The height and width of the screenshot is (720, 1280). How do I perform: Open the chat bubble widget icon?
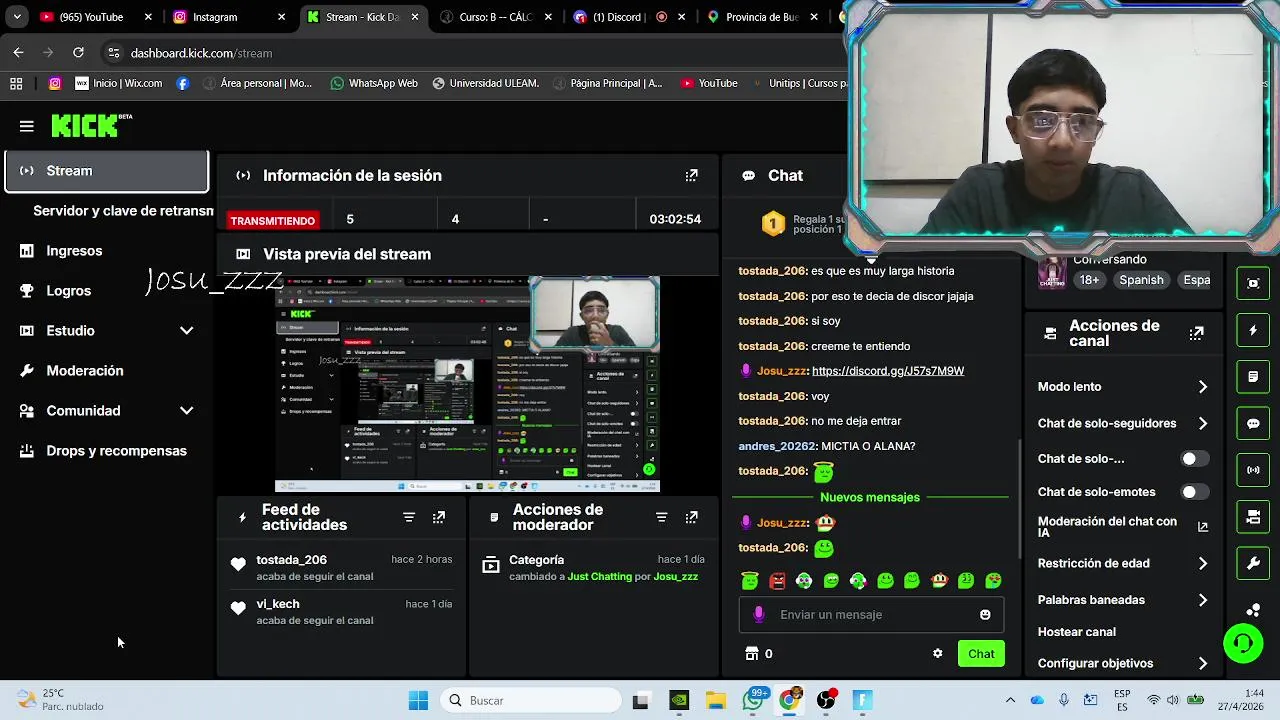(x=1253, y=423)
